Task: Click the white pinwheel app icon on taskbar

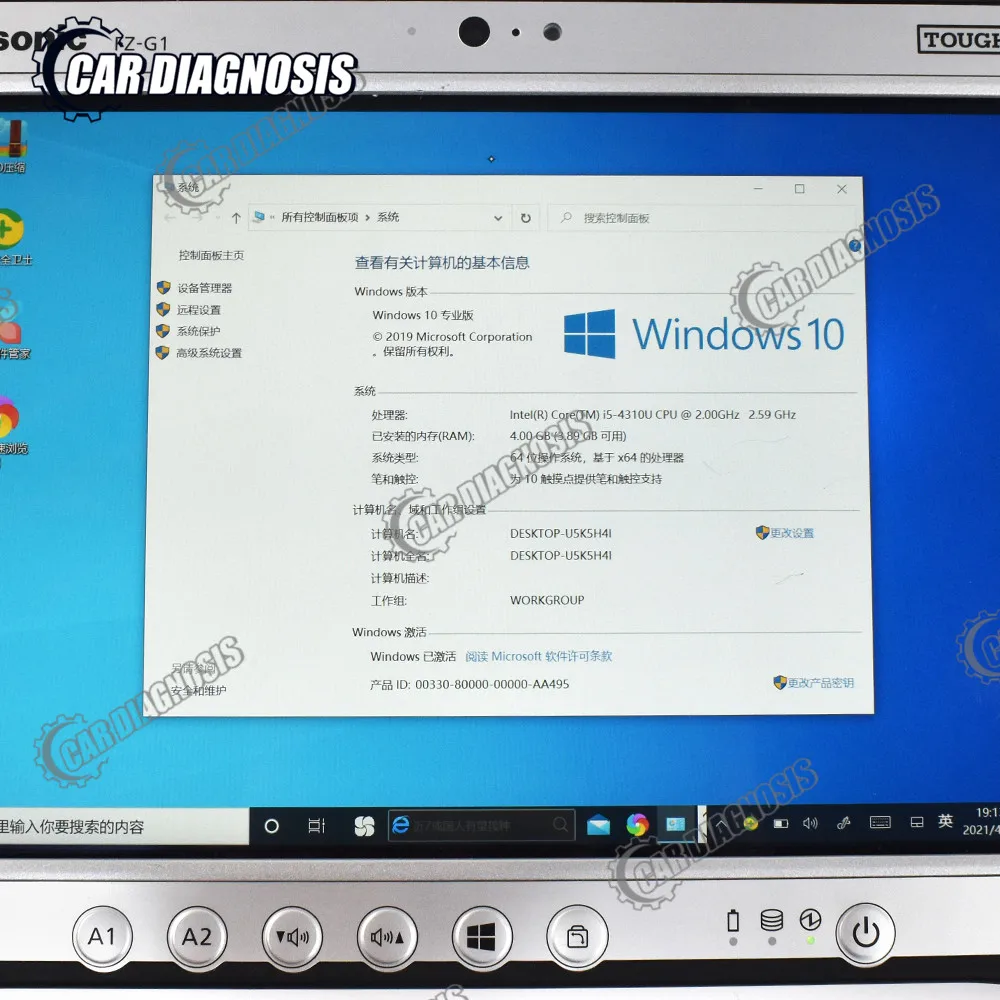Action: tap(364, 827)
